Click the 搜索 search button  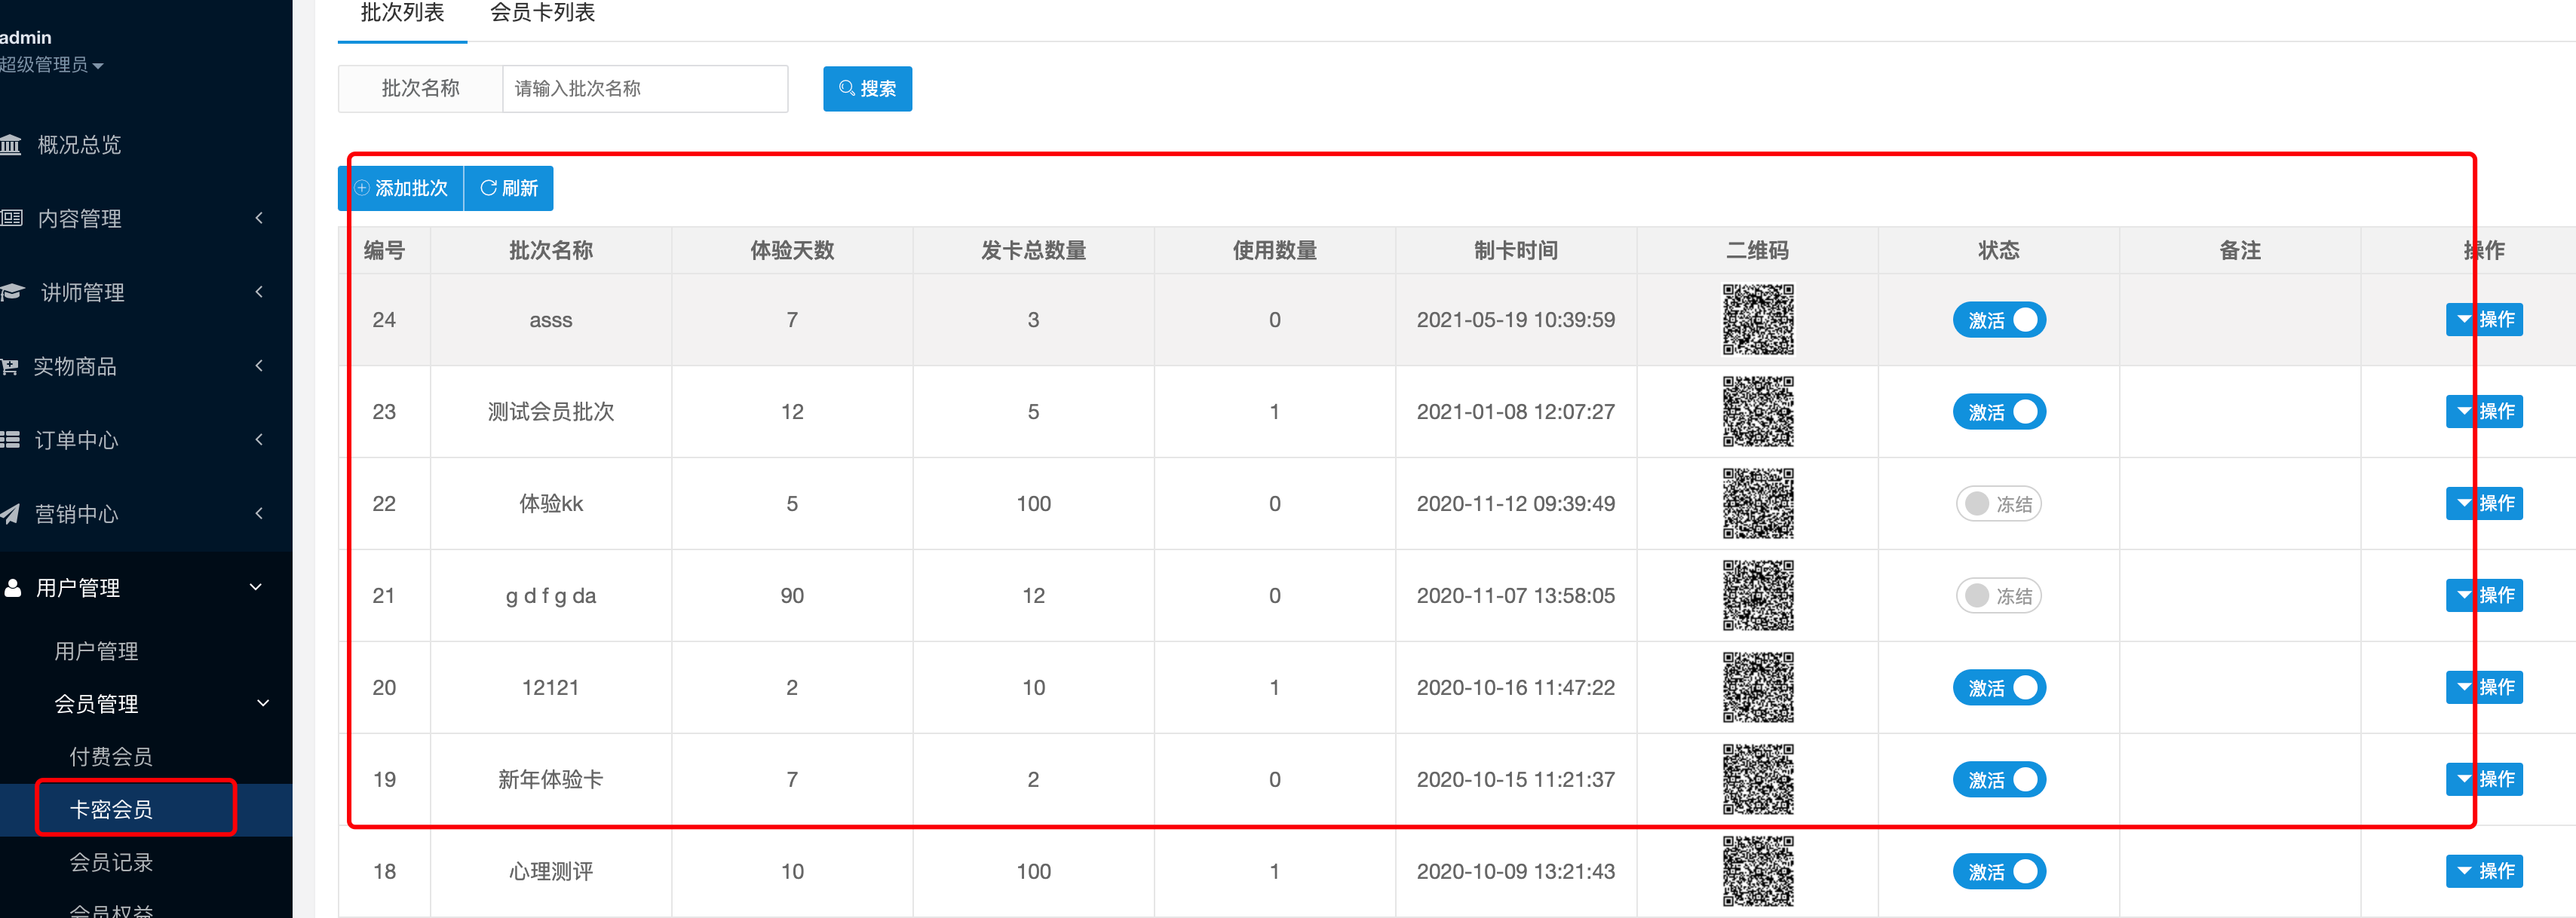(867, 89)
